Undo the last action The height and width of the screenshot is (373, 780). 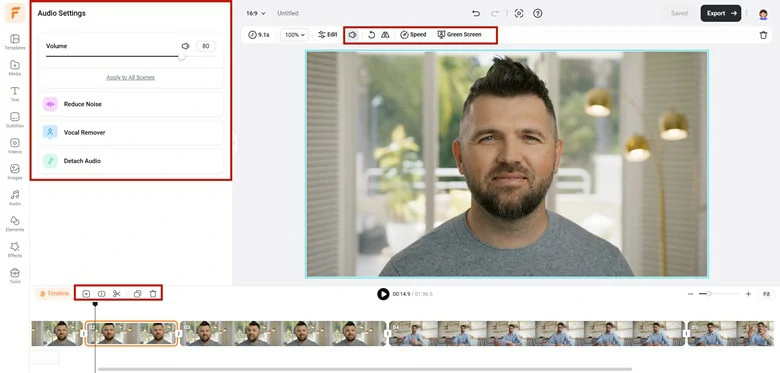(476, 13)
